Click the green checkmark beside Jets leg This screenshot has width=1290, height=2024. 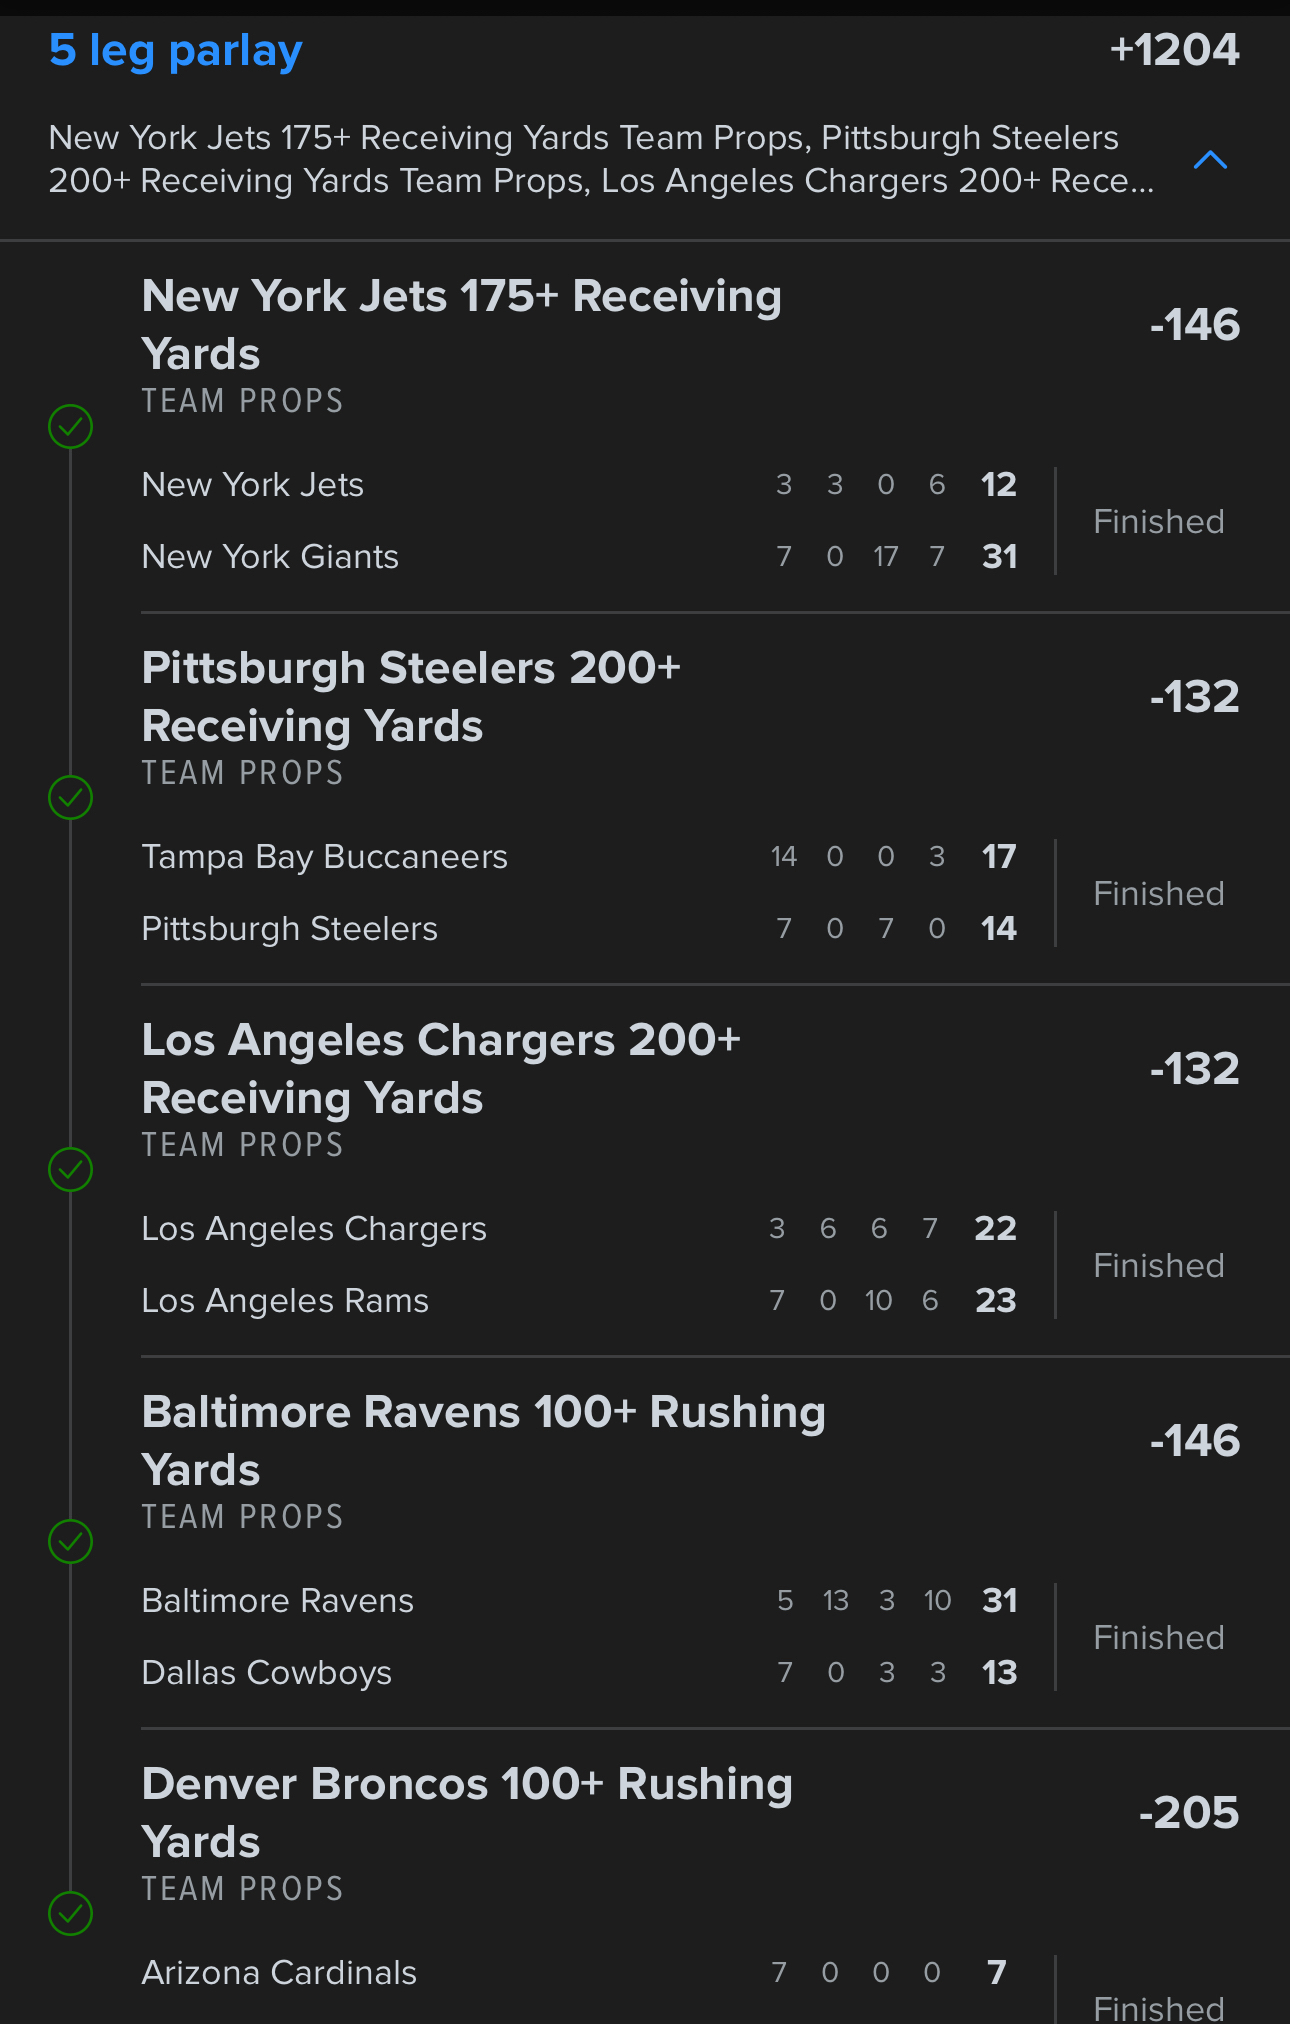[x=71, y=427]
